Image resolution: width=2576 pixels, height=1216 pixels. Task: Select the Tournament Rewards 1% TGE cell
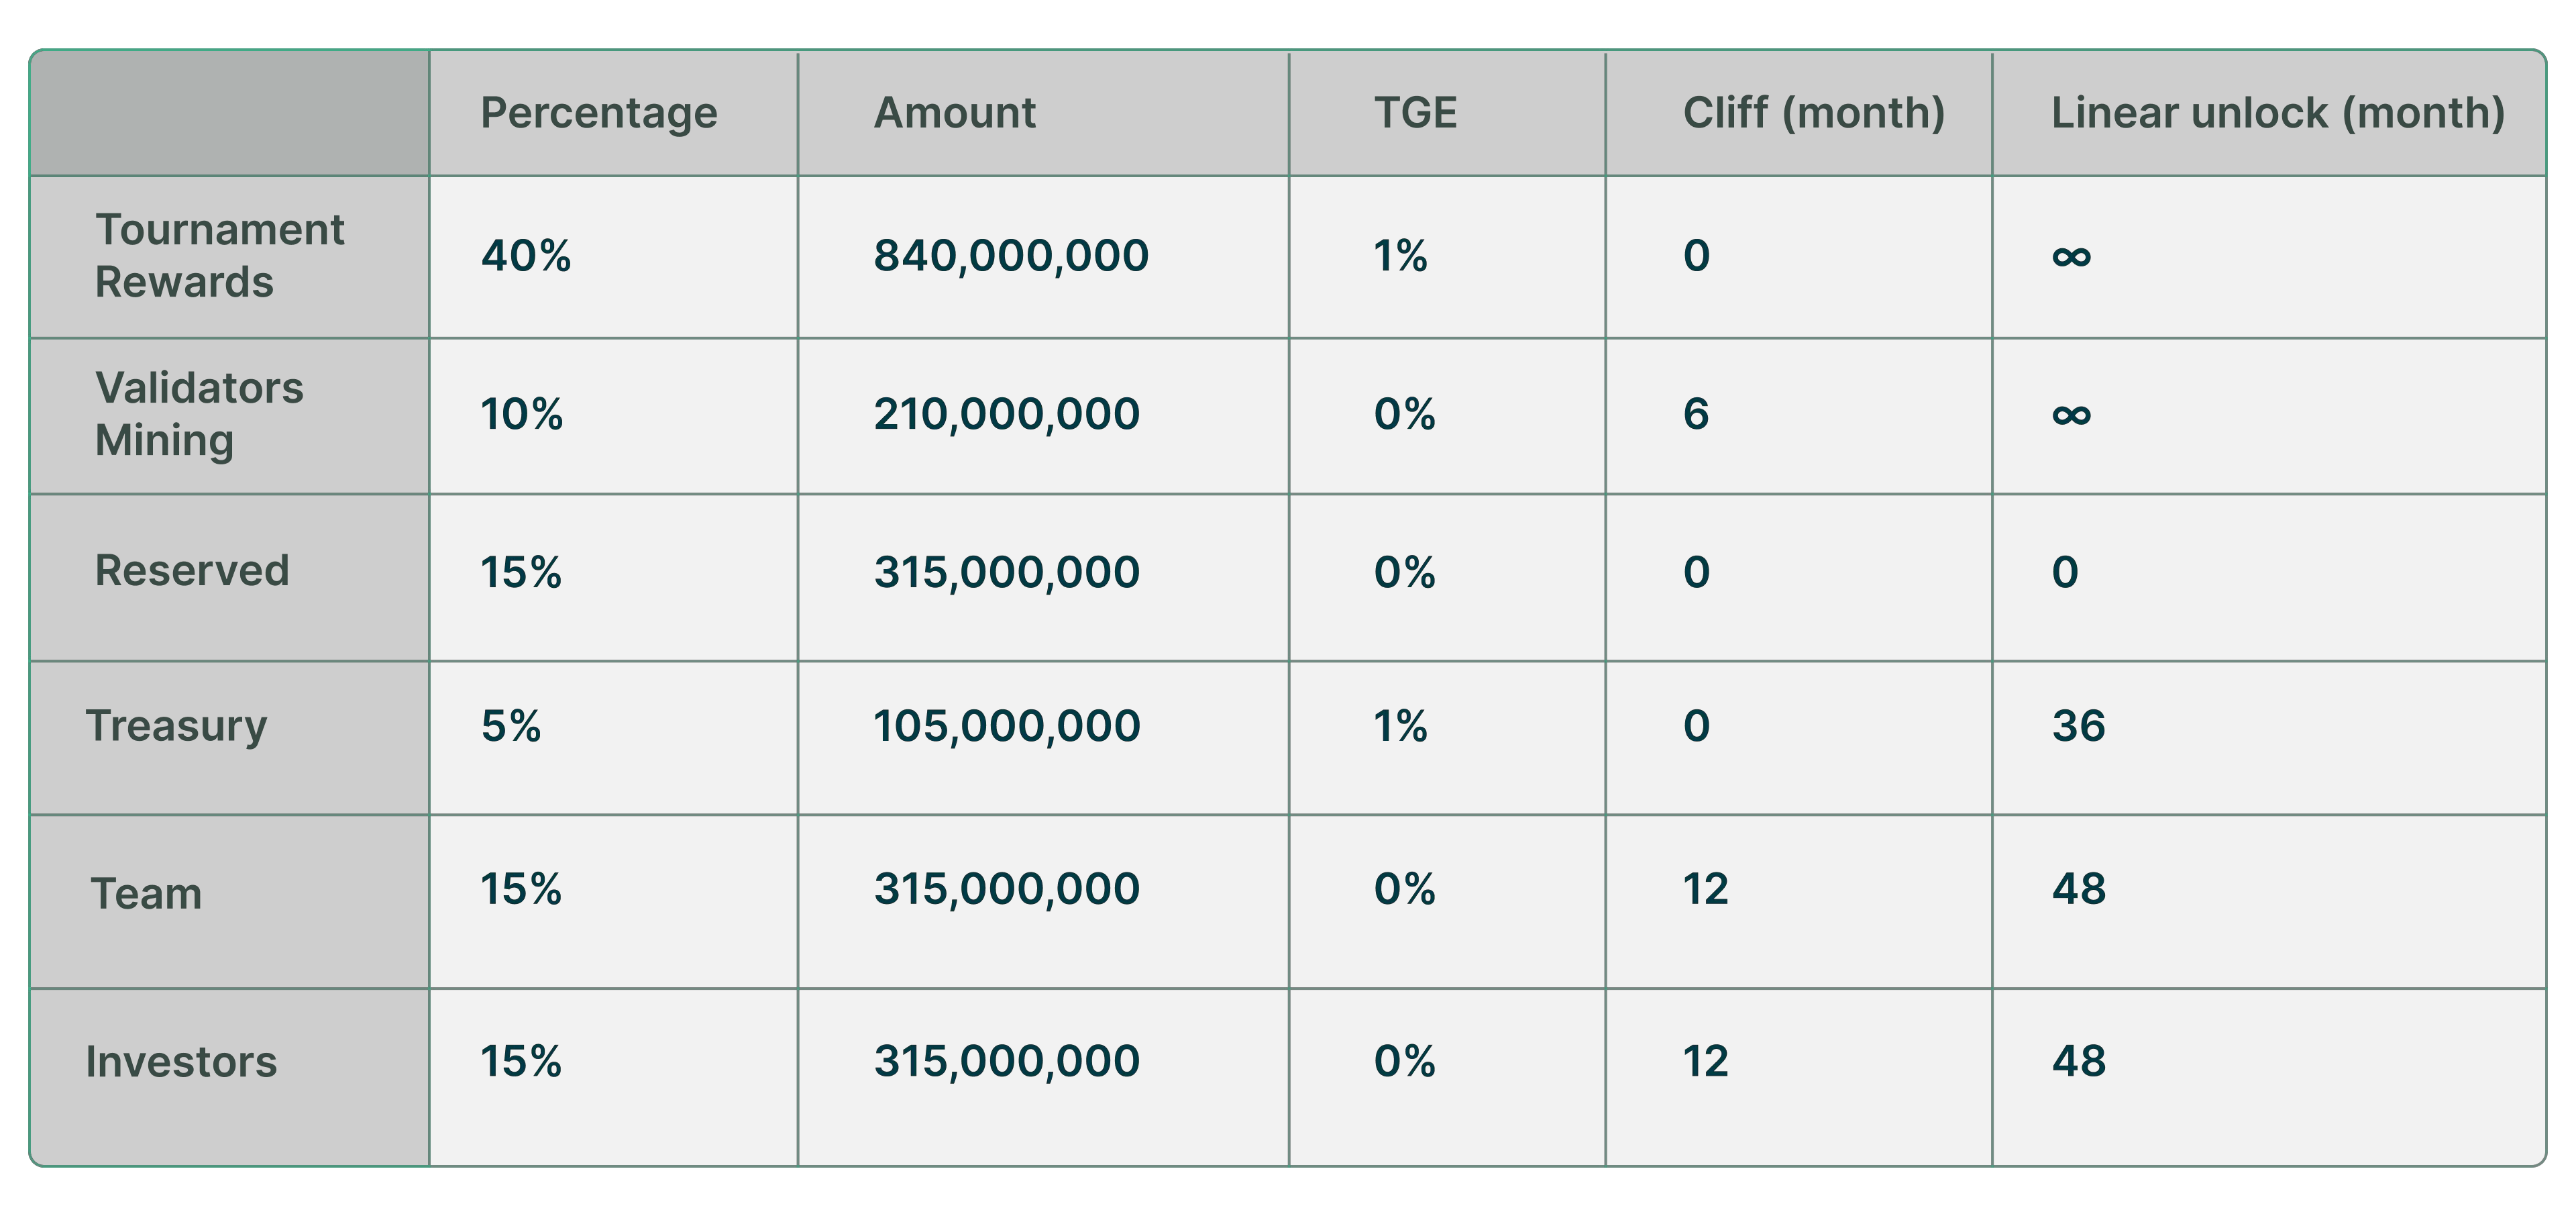click(x=1400, y=256)
